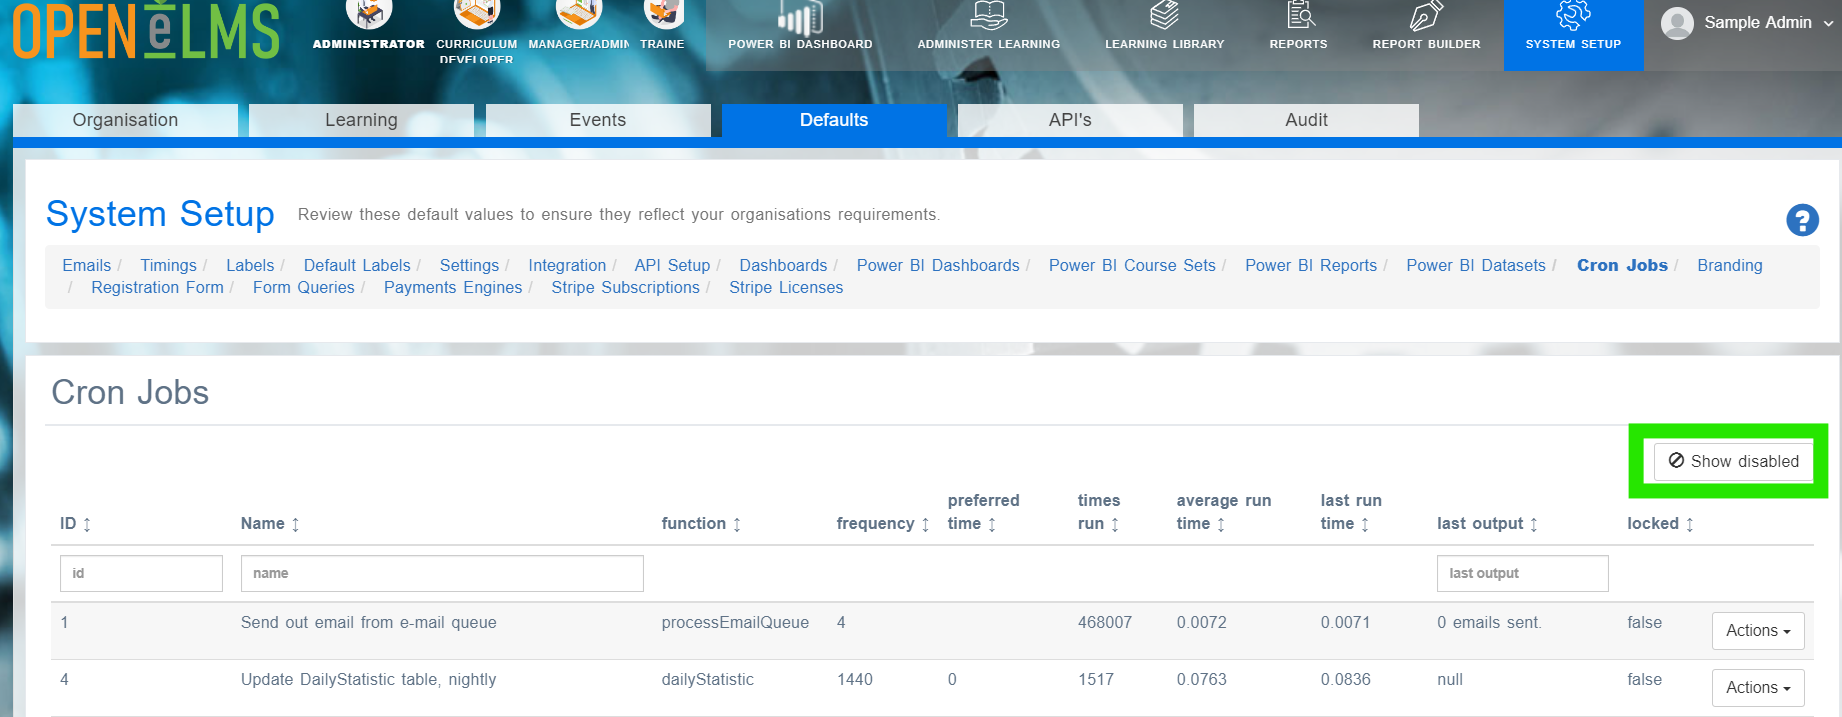Focus the last output filter field
This screenshot has height=717, width=1842.
(x=1522, y=574)
